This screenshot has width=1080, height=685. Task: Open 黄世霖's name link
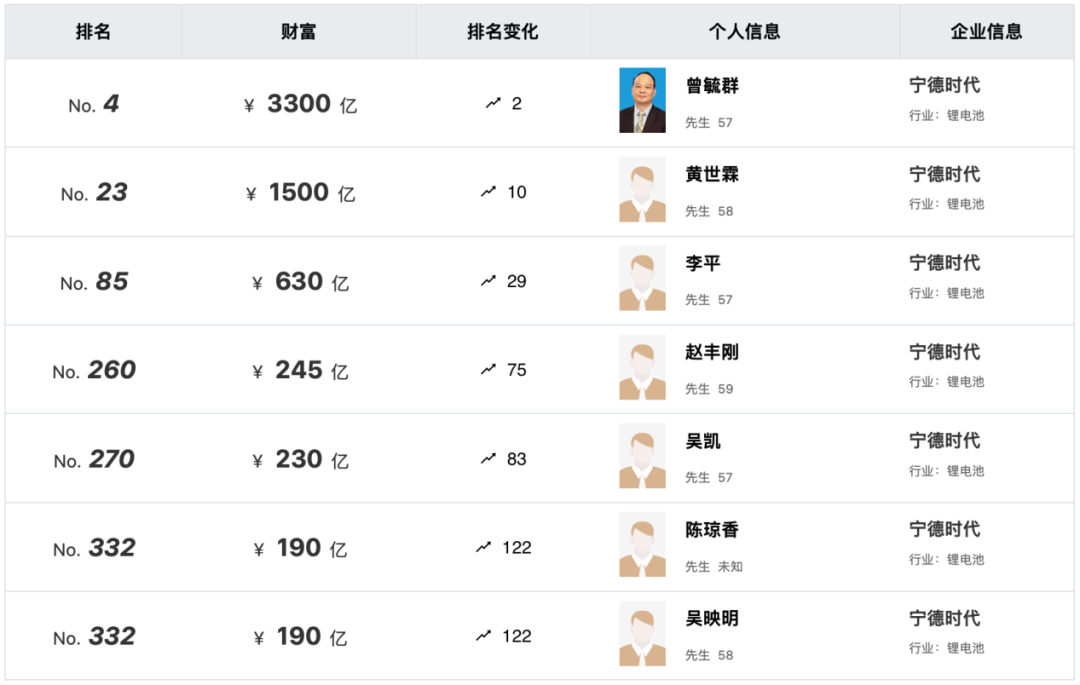coord(712,175)
